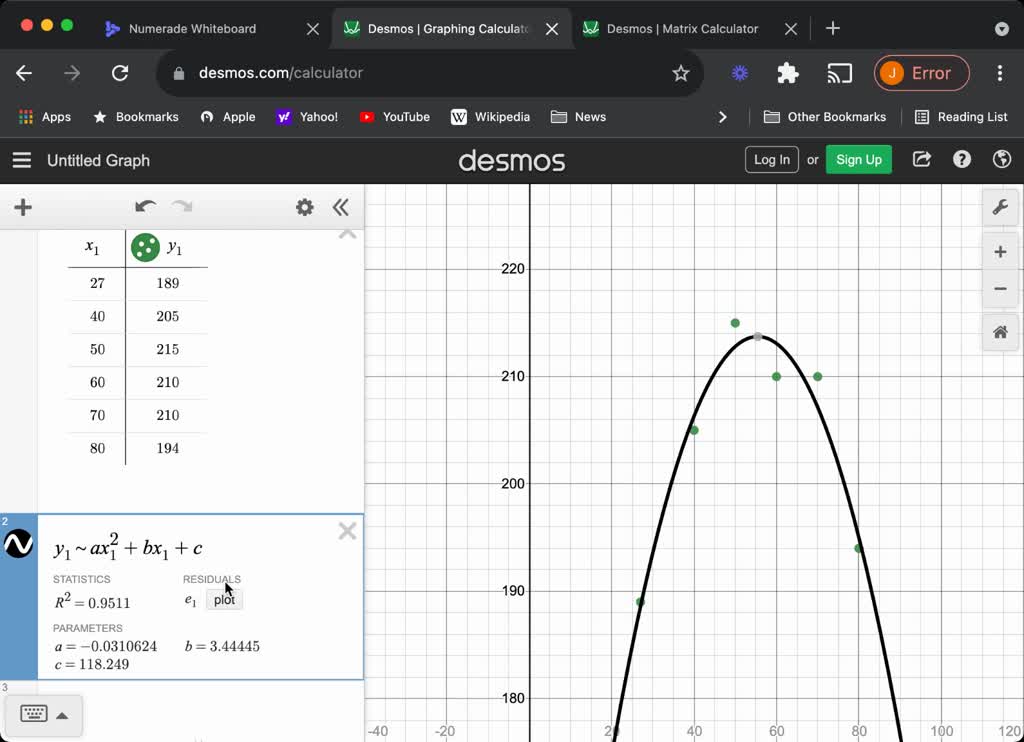Go forward in browser history
The image size is (1024, 742).
click(72, 73)
